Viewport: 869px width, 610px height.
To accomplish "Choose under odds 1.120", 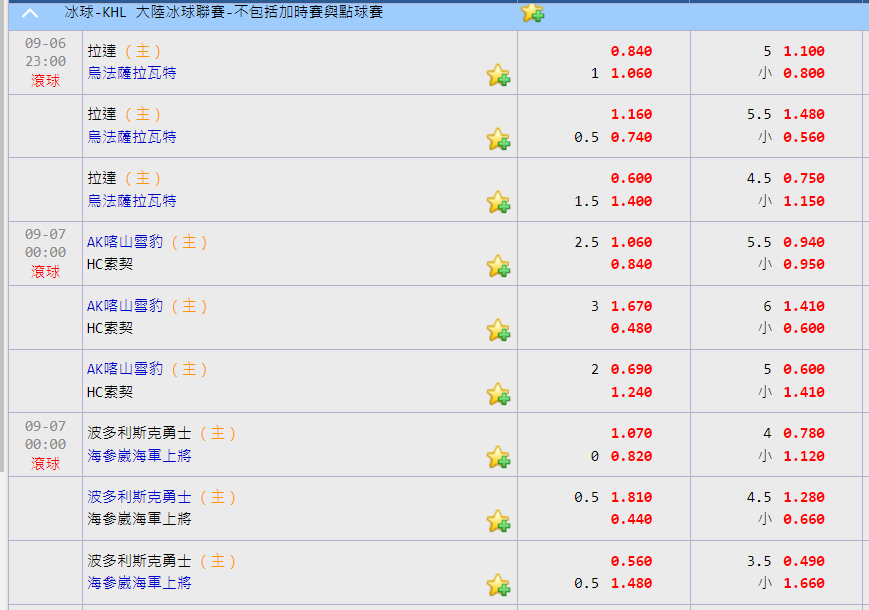I will (804, 456).
